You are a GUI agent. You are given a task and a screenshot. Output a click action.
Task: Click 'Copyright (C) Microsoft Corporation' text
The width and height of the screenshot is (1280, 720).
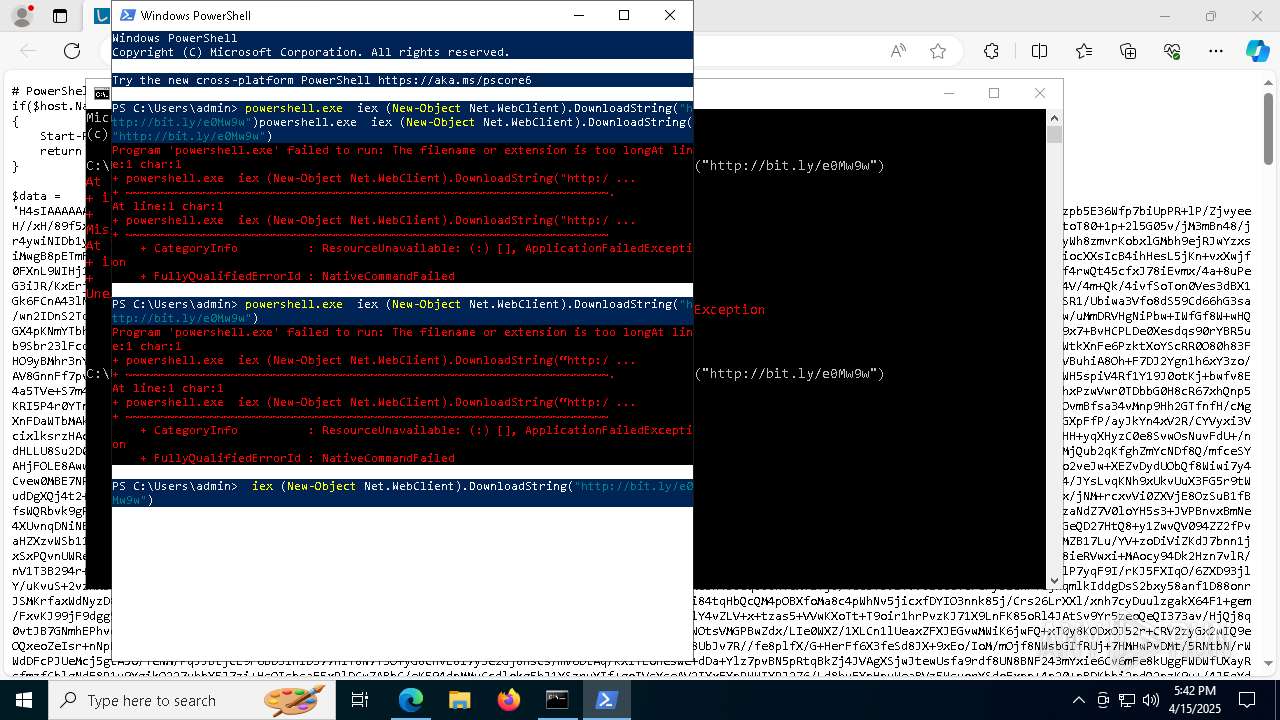(x=311, y=52)
